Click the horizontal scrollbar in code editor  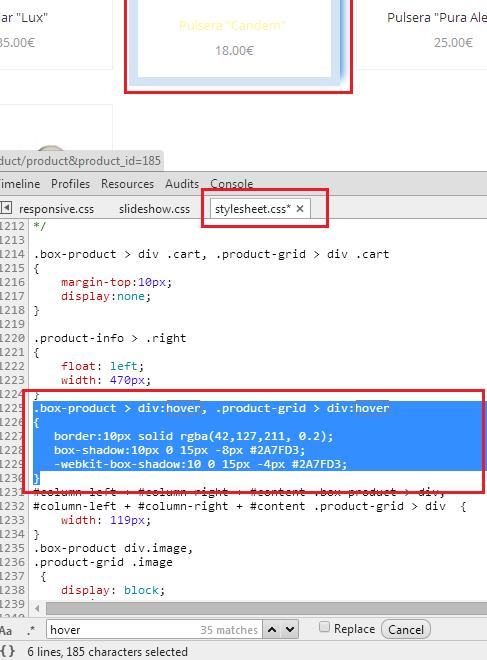[x=266, y=608]
